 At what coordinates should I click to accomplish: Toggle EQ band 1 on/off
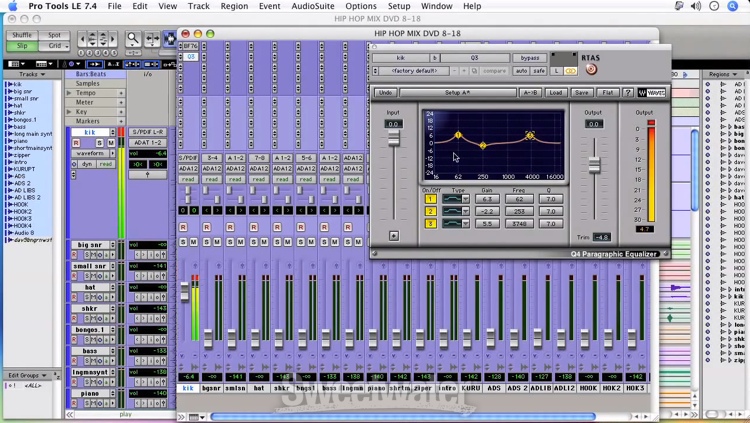pyautogui.click(x=430, y=199)
